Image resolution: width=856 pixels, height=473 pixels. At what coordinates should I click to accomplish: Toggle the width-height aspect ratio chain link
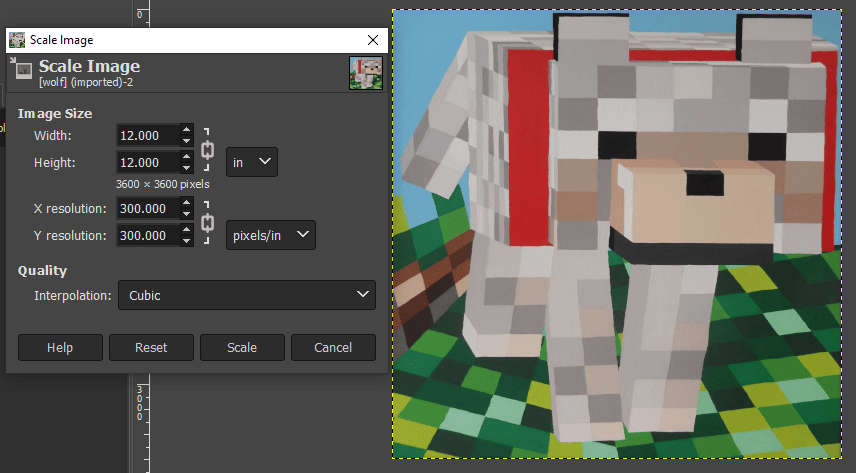pos(207,150)
